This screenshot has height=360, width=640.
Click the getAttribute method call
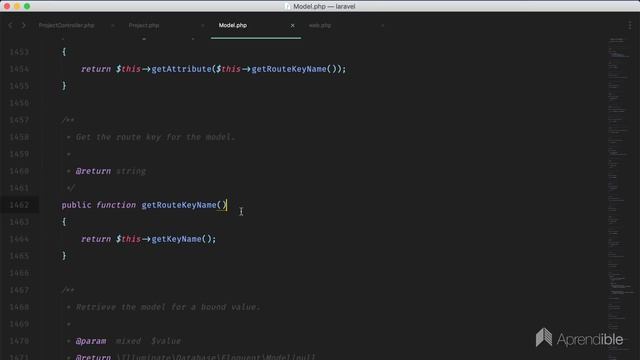point(181,69)
